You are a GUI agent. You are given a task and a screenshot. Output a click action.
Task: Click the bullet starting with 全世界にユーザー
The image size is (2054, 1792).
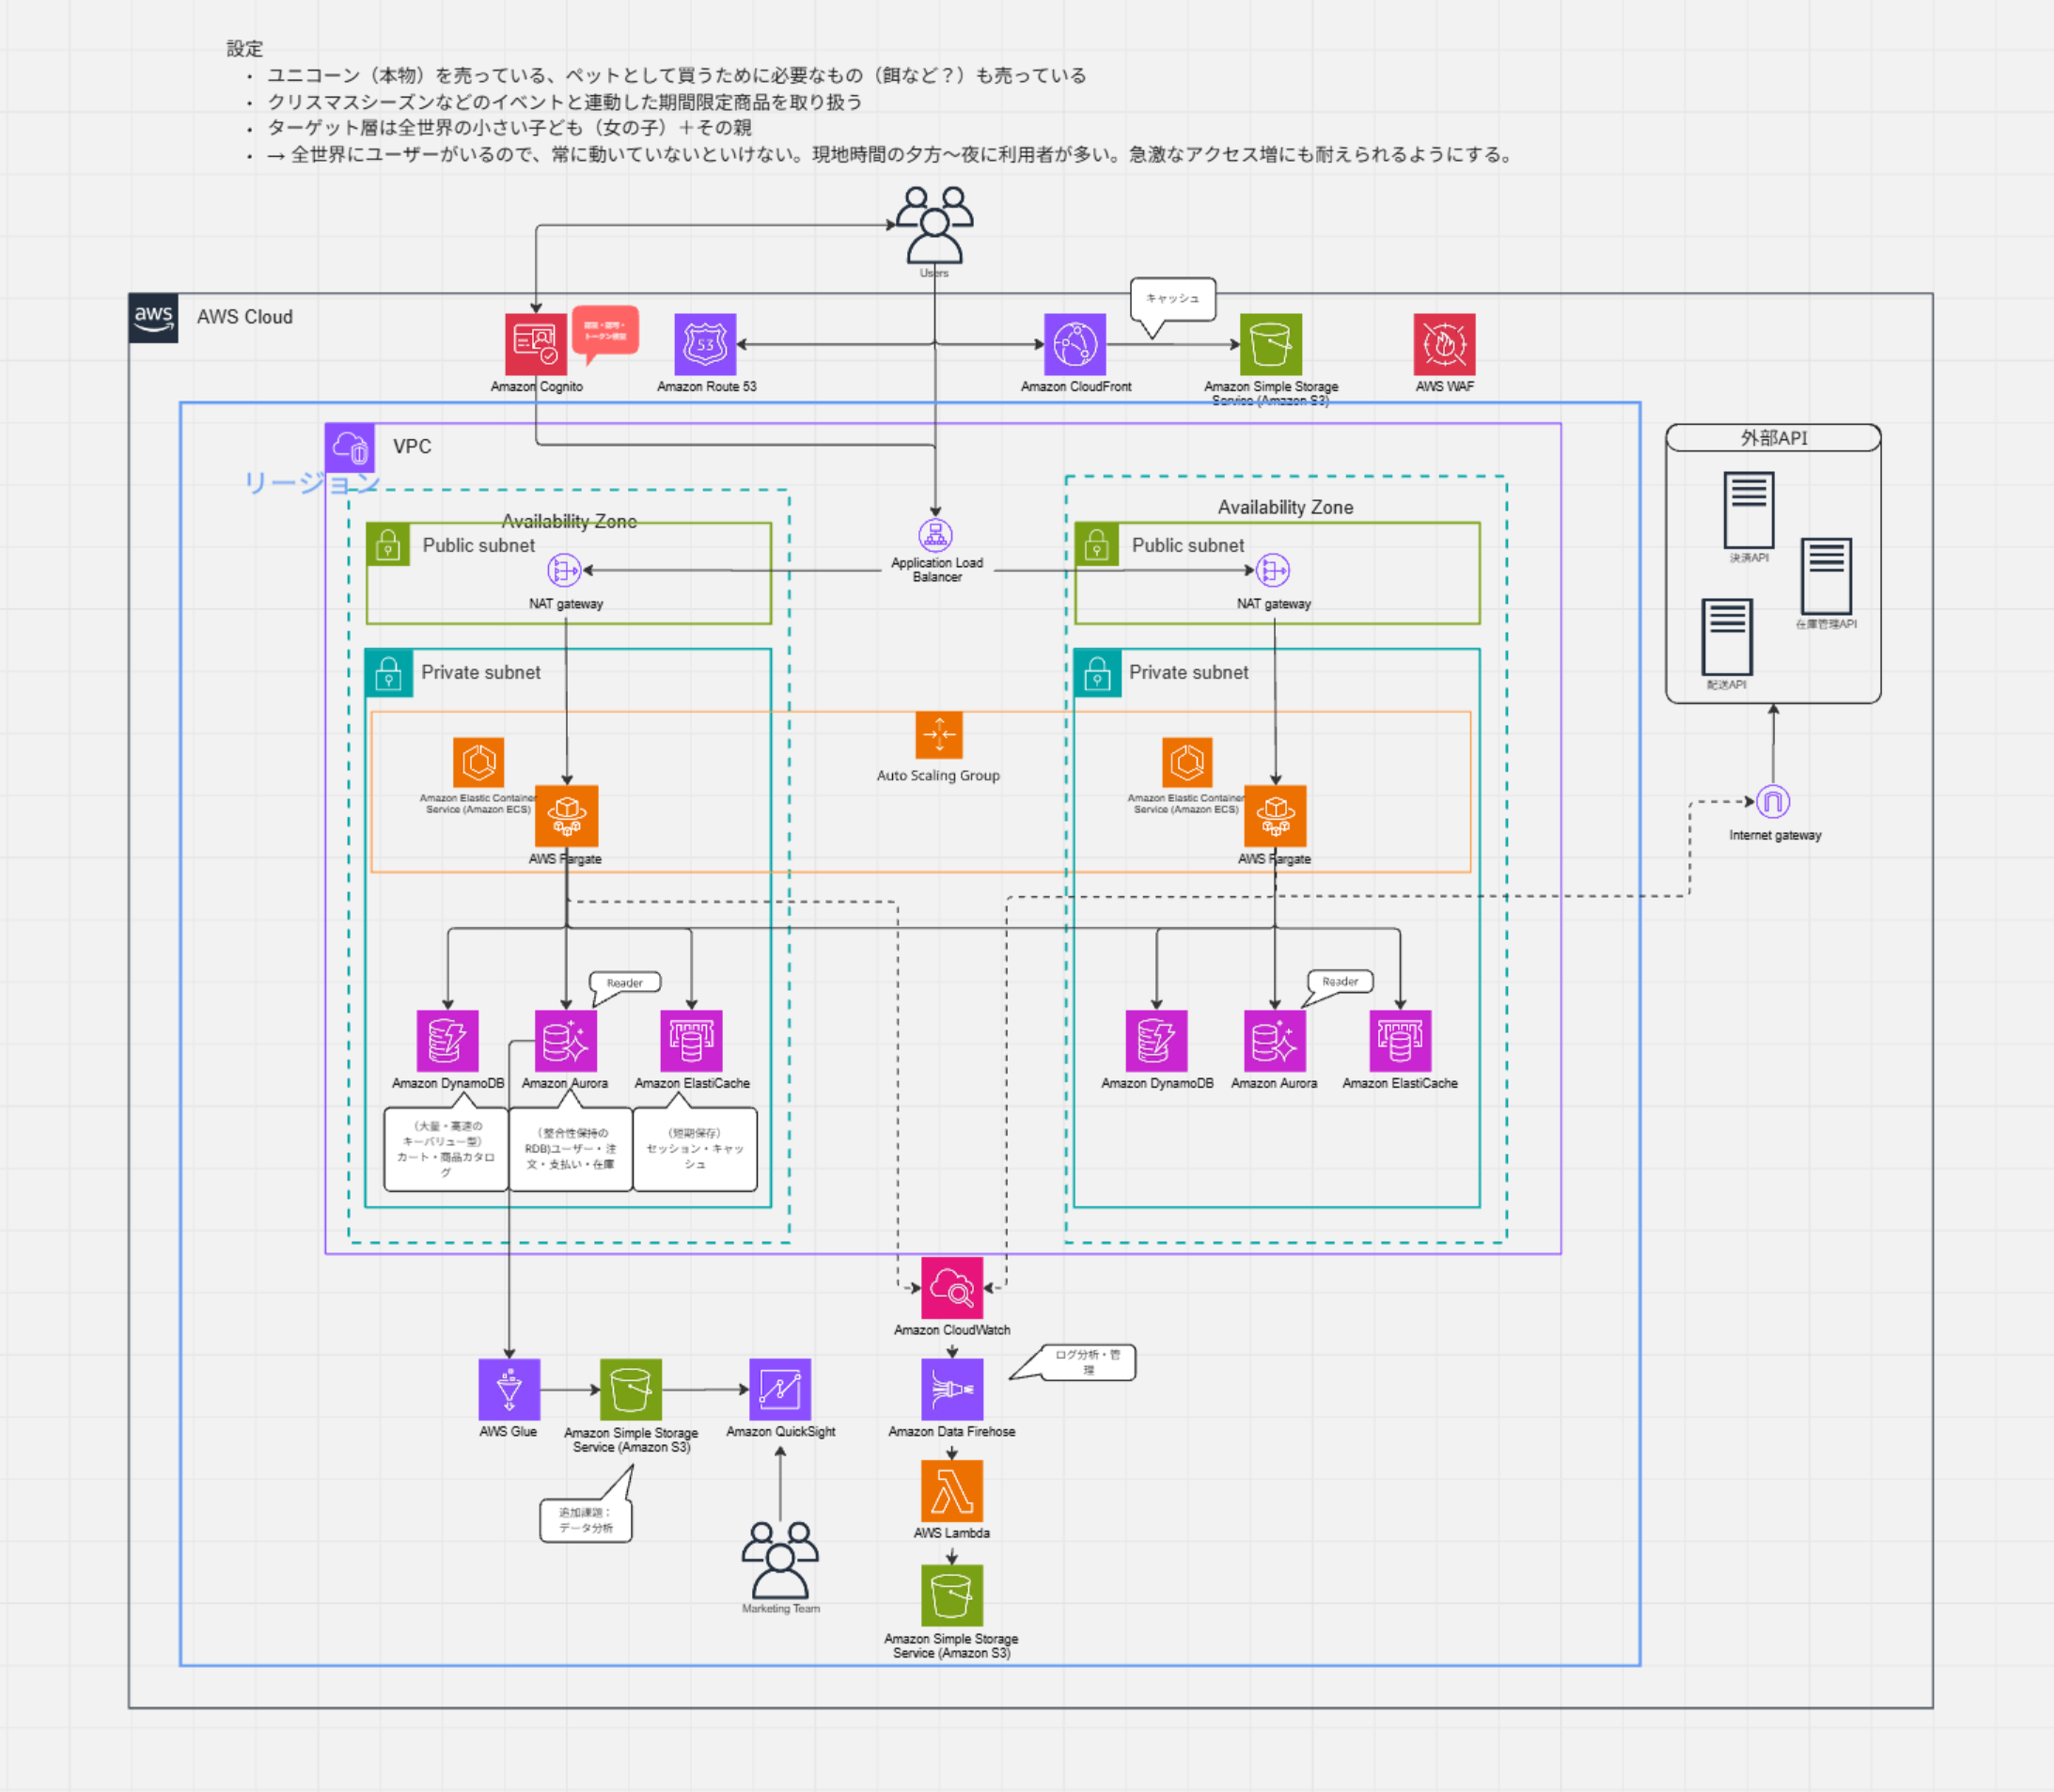coord(891,155)
